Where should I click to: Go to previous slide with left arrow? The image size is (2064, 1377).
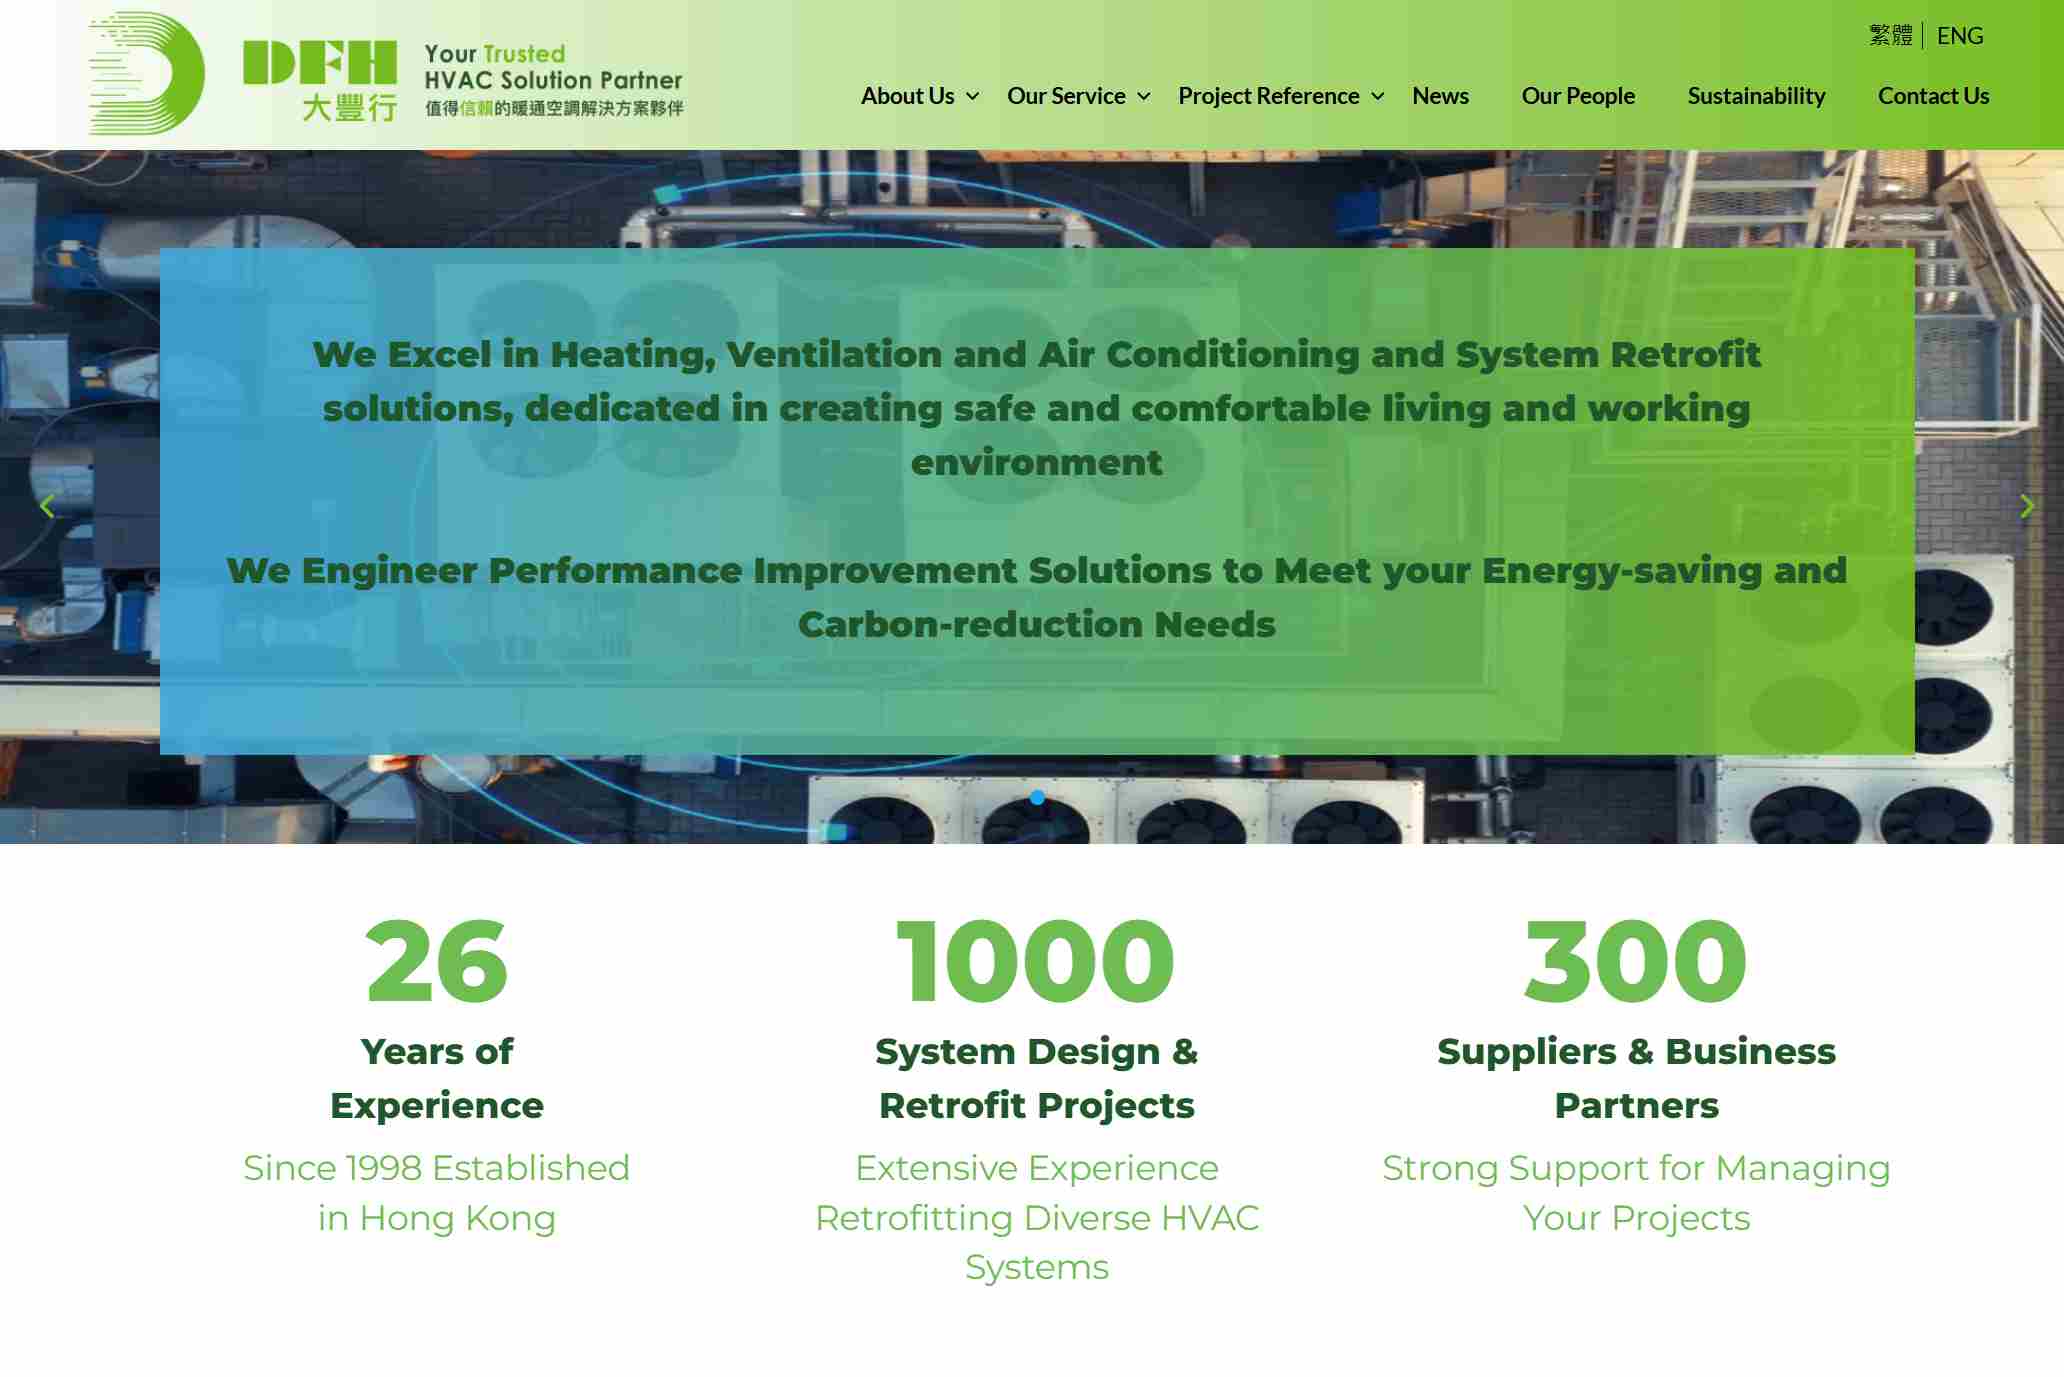click(47, 507)
